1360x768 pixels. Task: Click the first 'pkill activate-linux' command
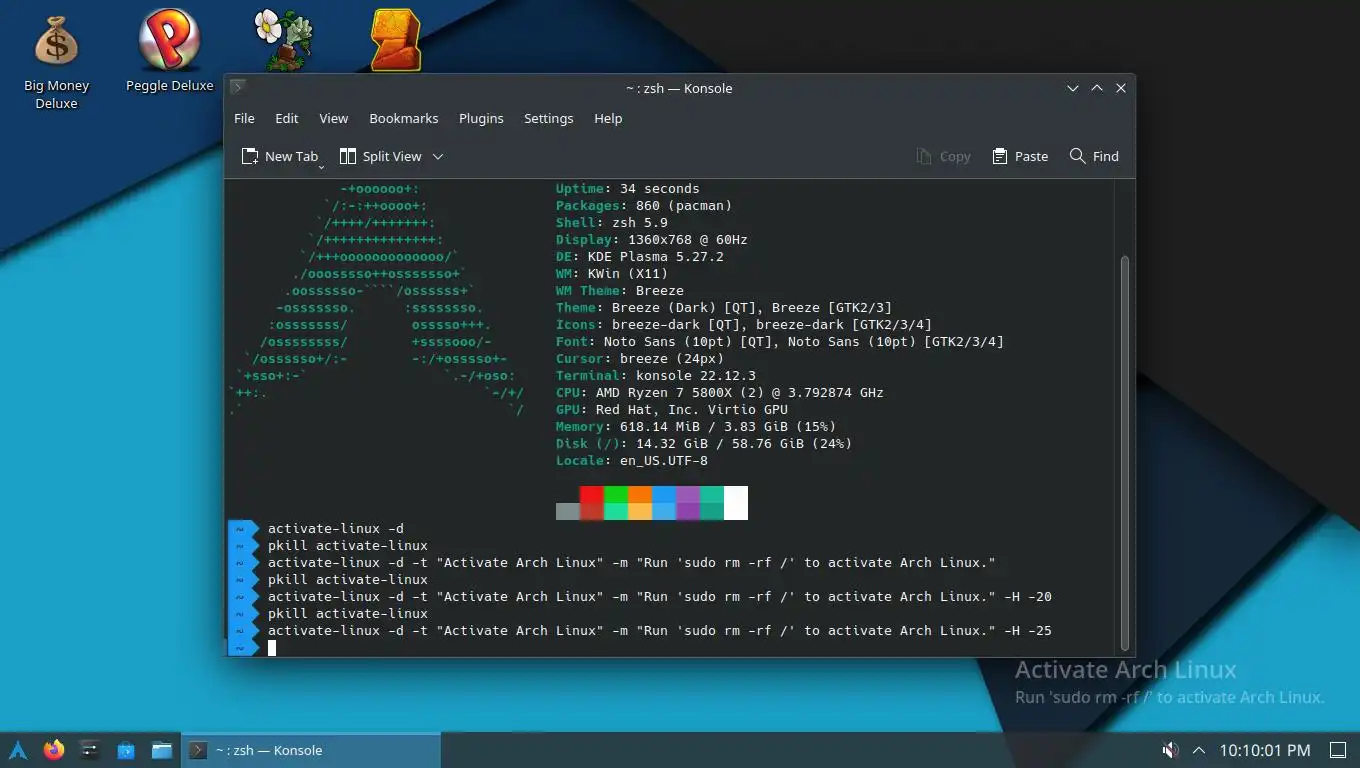click(x=348, y=546)
